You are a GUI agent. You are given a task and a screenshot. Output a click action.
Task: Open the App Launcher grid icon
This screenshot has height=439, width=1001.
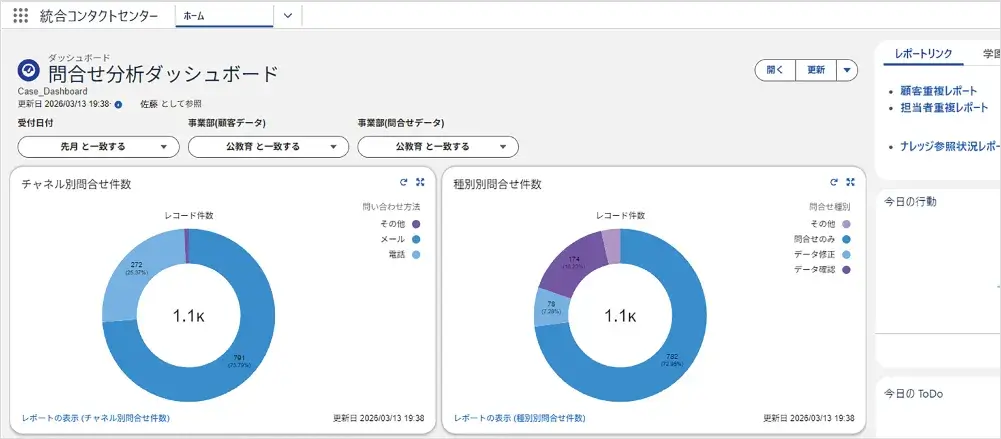coord(20,16)
